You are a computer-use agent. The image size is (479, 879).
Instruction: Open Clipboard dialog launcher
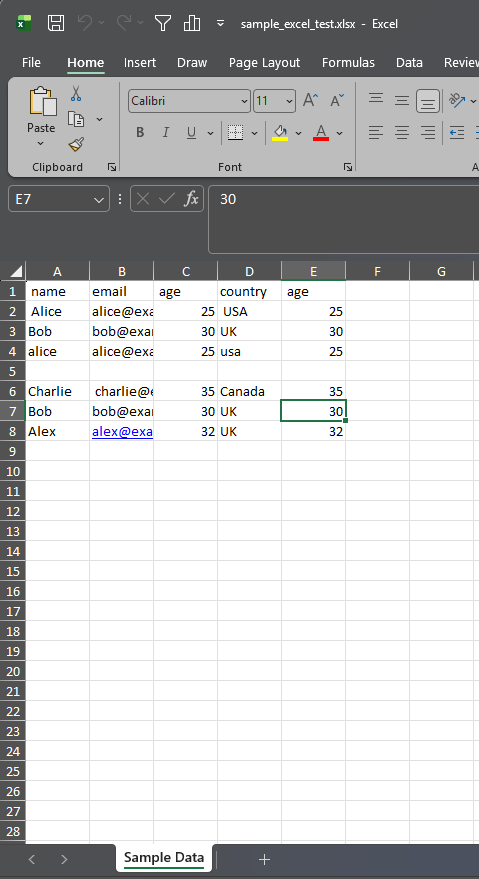click(112, 167)
